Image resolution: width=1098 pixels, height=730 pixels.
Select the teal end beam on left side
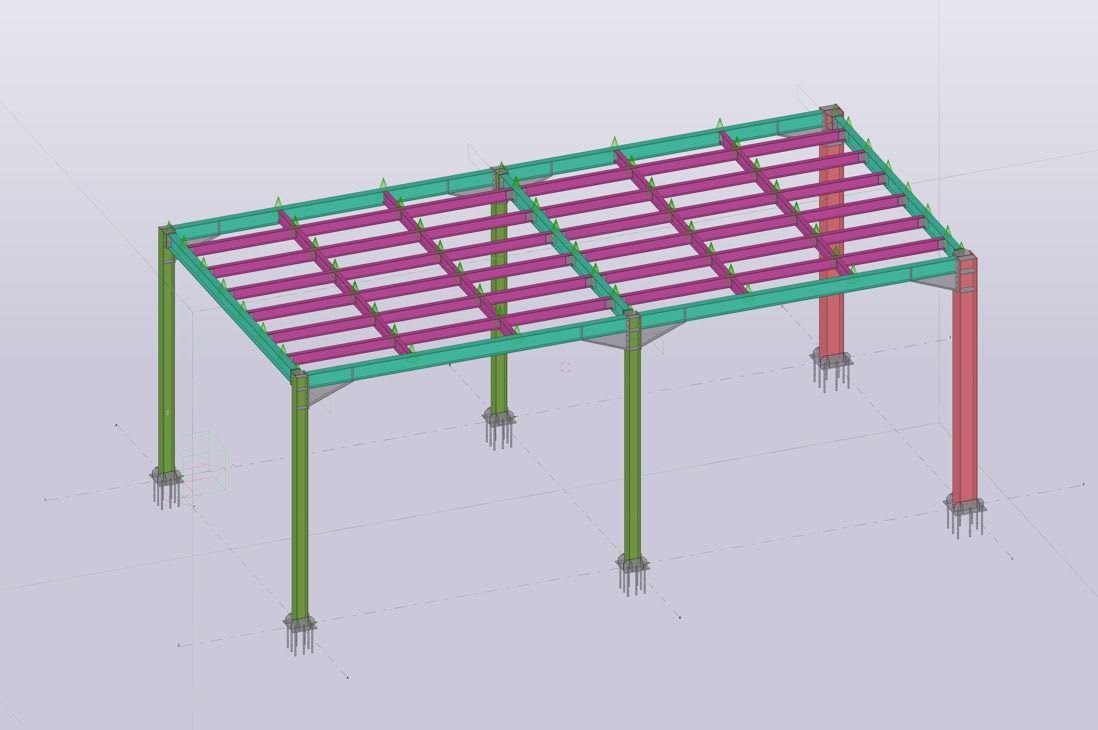(x=235, y=305)
